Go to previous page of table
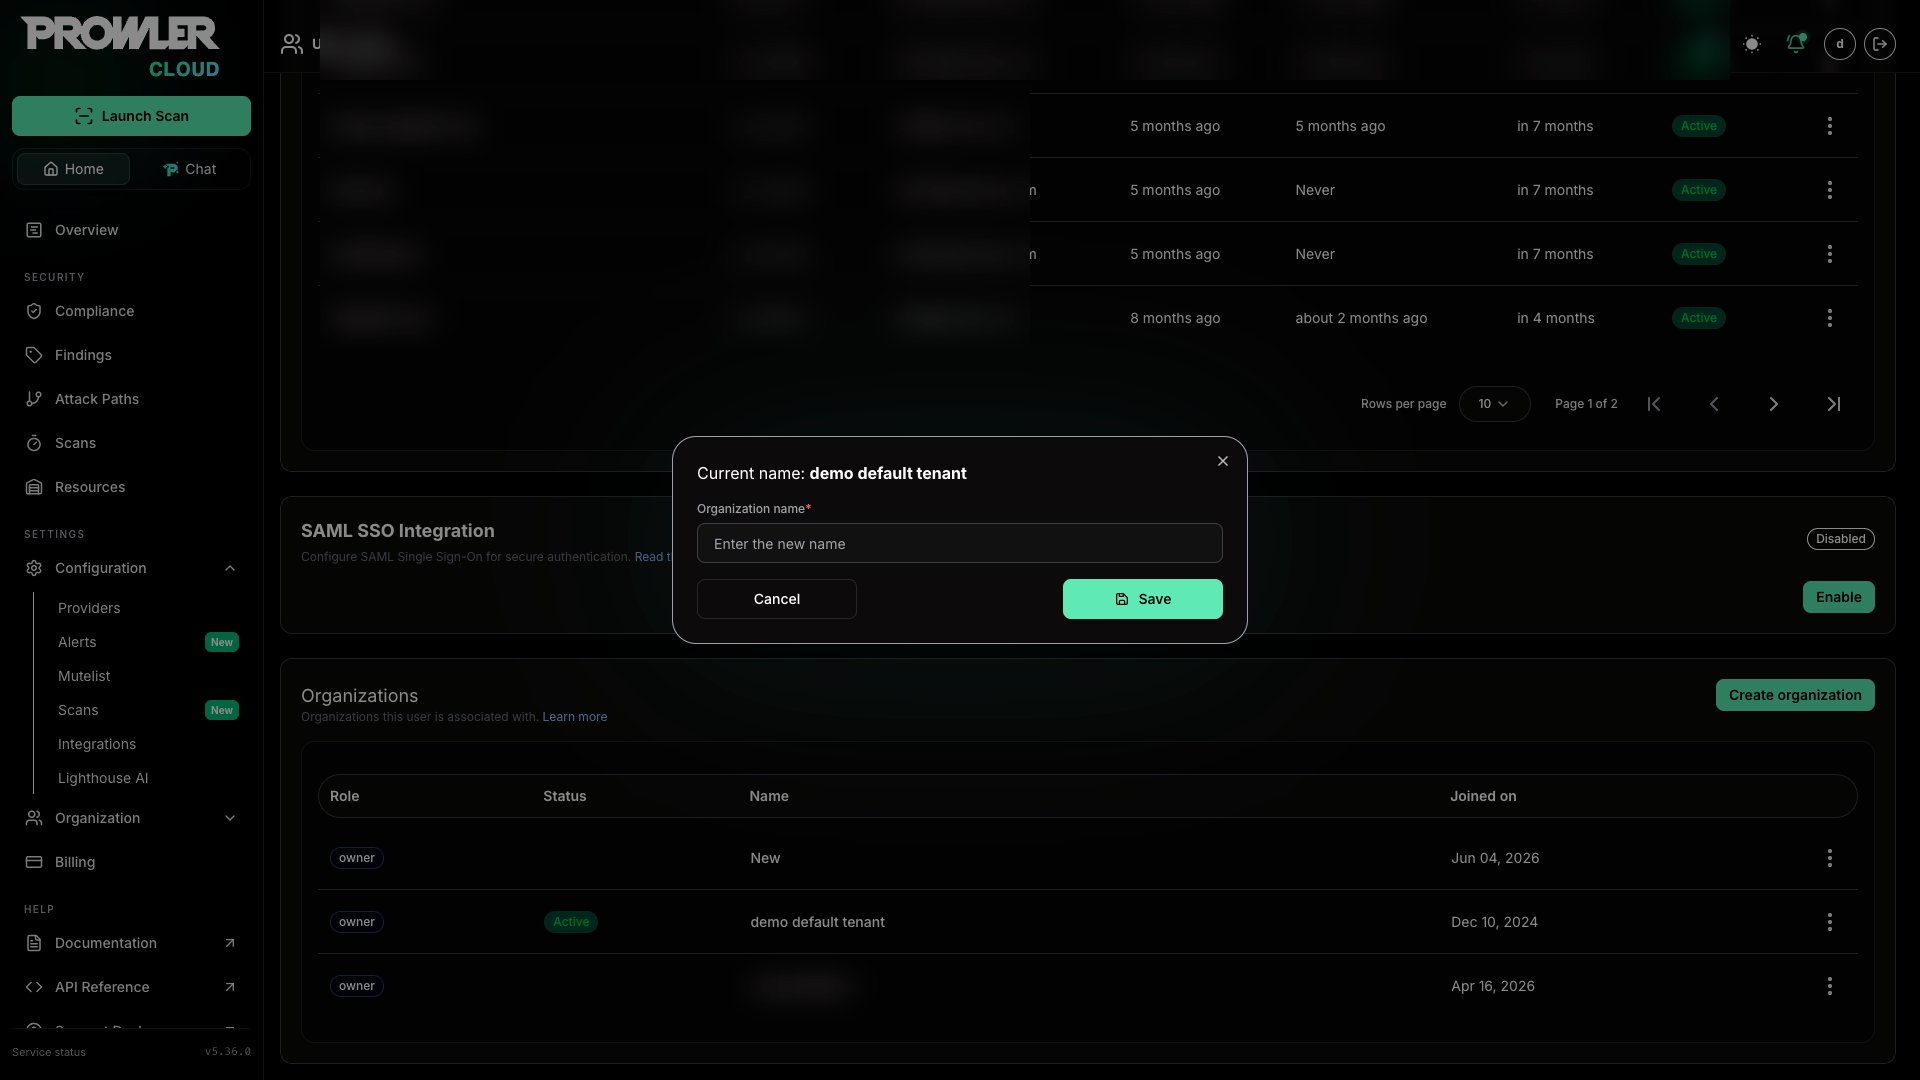The height and width of the screenshot is (1080, 1920). (1714, 404)
